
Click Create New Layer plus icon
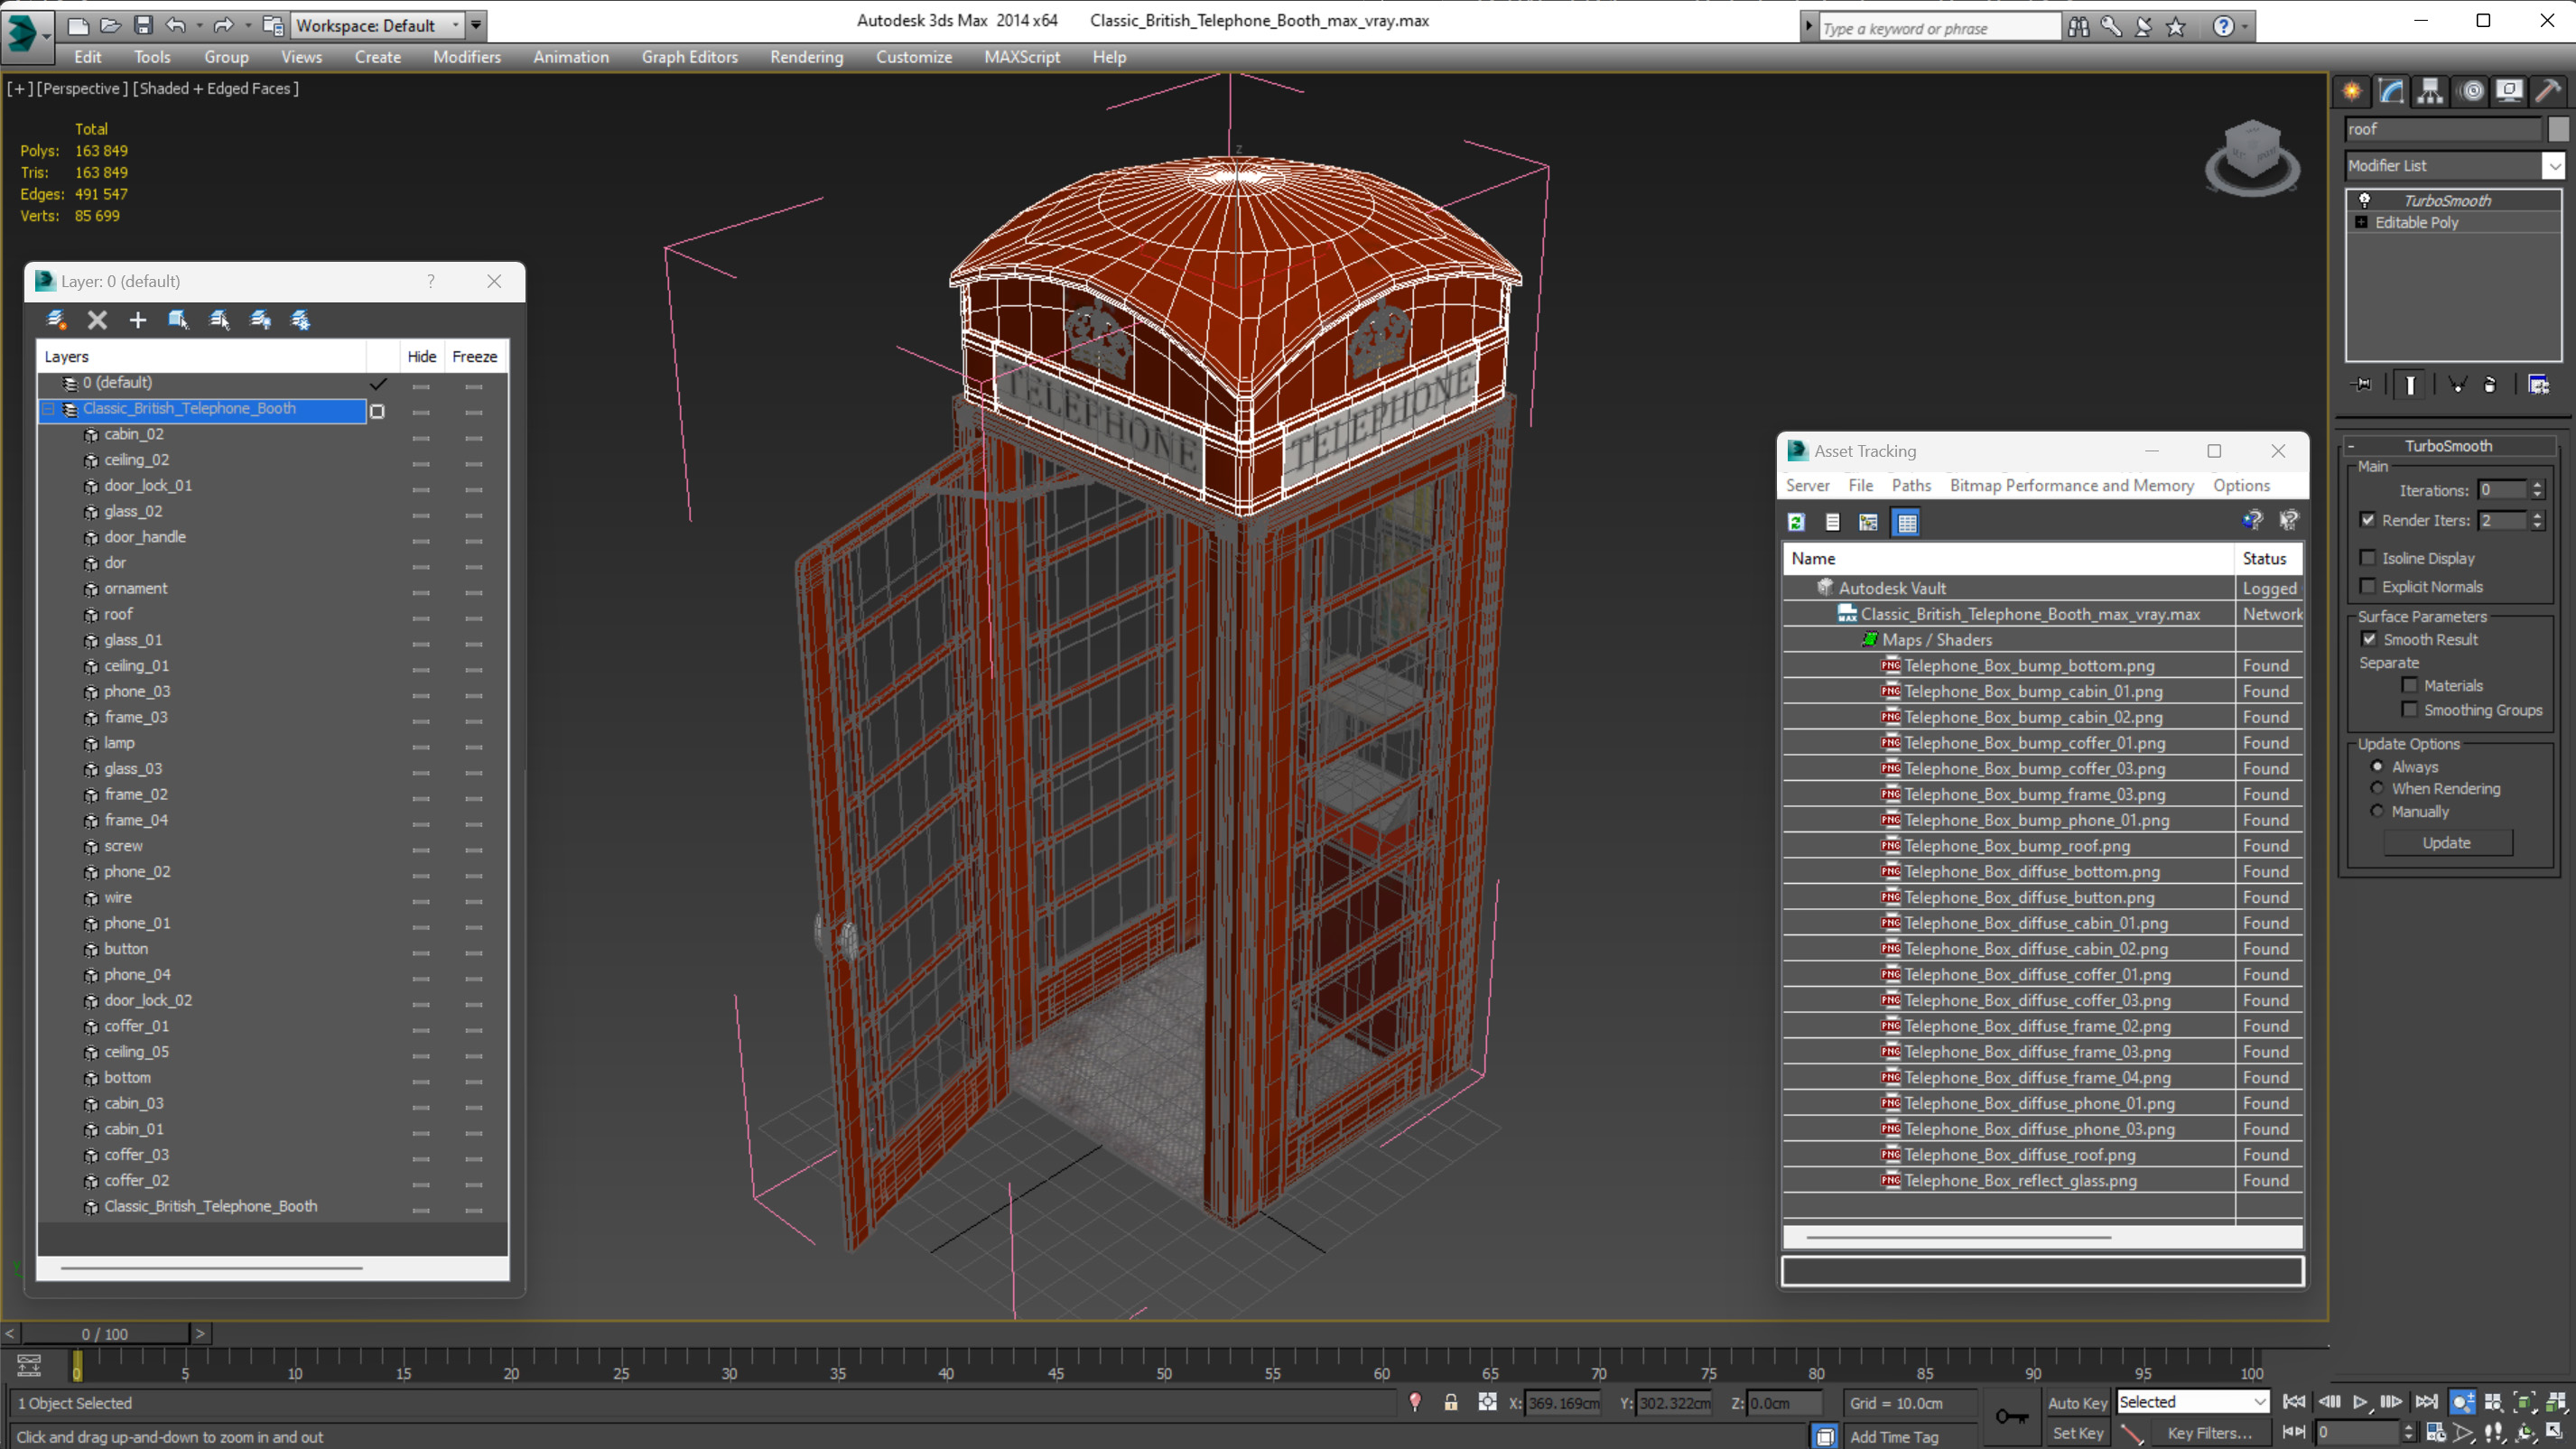coord(138,320)
